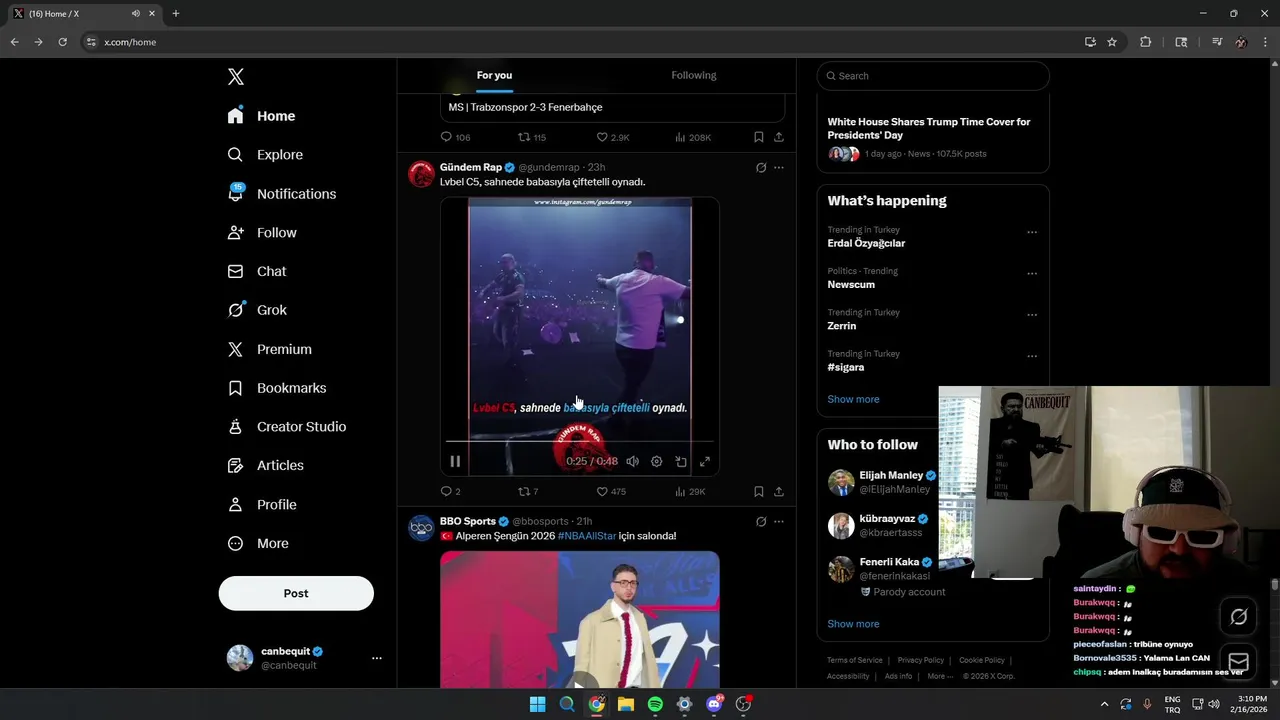Enter fullscreen on the video player
Viewport: 1280px width, 720px height.
point(705,461)
